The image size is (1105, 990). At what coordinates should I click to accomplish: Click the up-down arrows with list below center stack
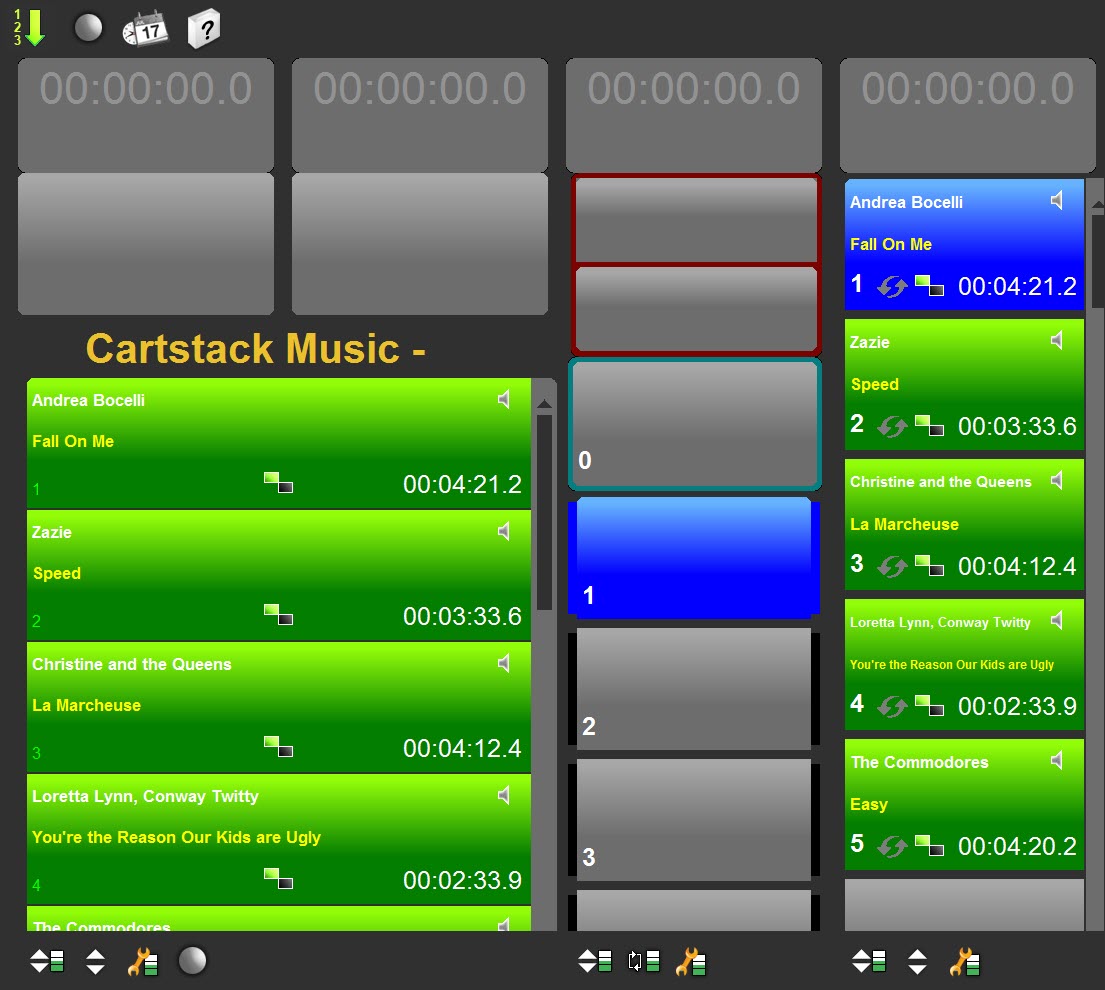(x=595, y=962)
